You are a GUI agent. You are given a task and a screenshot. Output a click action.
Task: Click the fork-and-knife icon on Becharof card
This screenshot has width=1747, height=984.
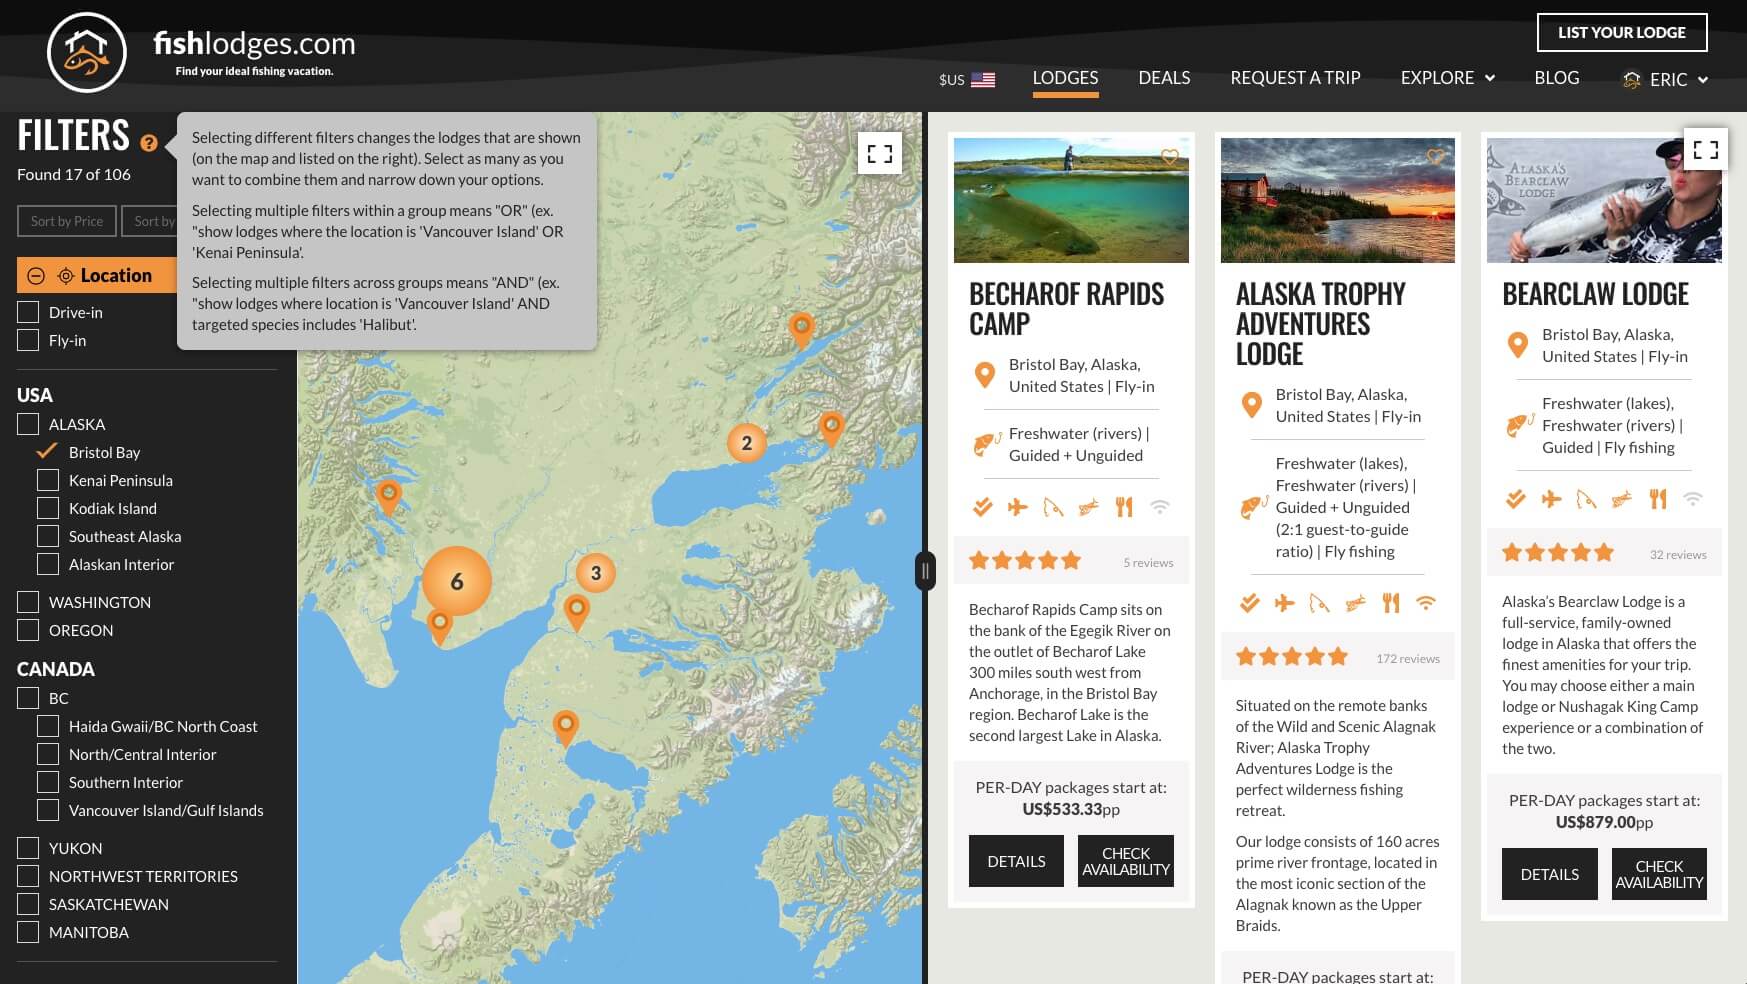pos(1124,507)
